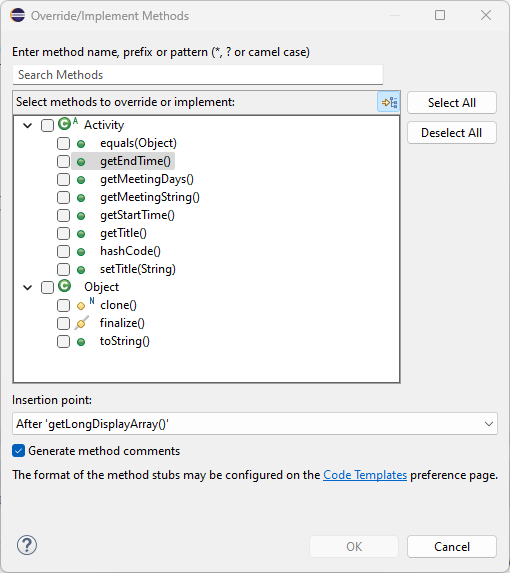Screen dimensions: 510x573
Task: Click the Cancel button
Action: [452, 547]
